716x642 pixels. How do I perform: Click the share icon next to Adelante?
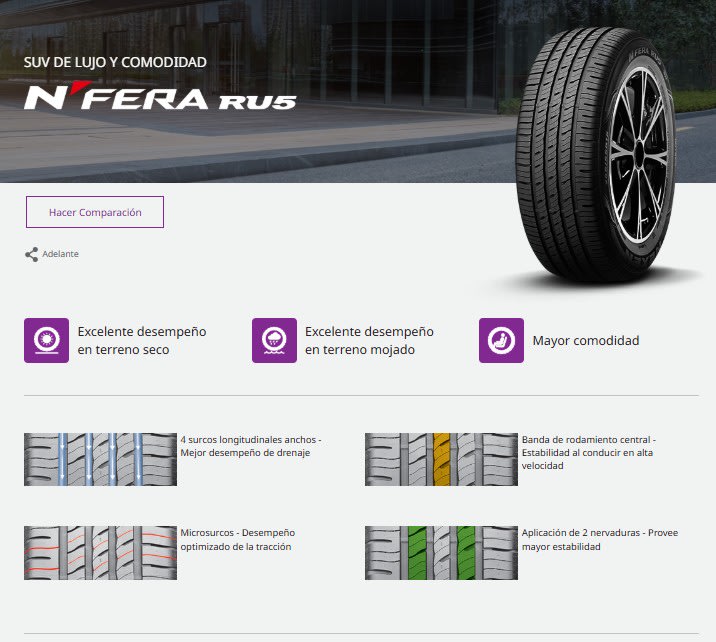[x=32, y=254]
